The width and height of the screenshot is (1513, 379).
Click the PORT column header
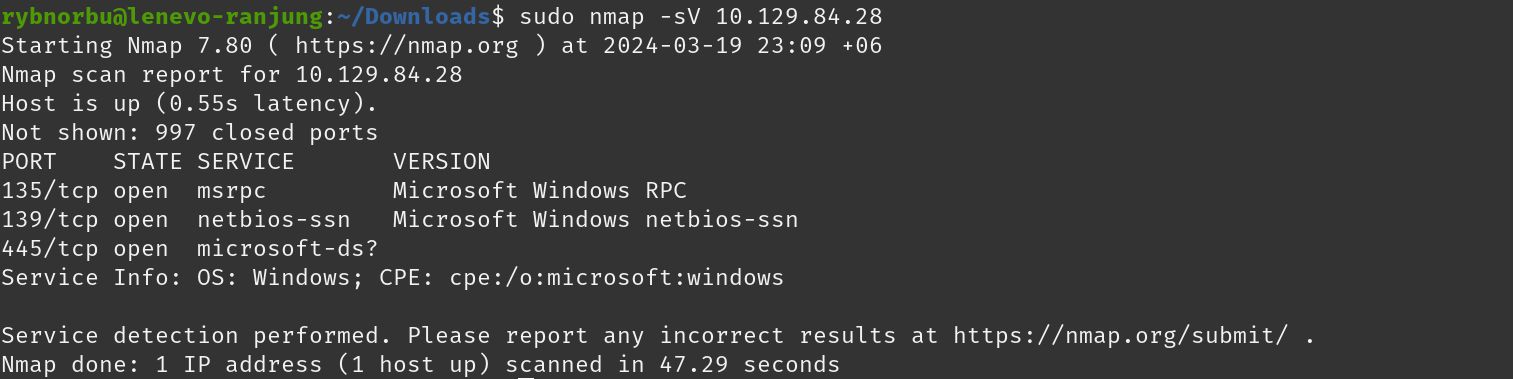(x=28, y=161)
